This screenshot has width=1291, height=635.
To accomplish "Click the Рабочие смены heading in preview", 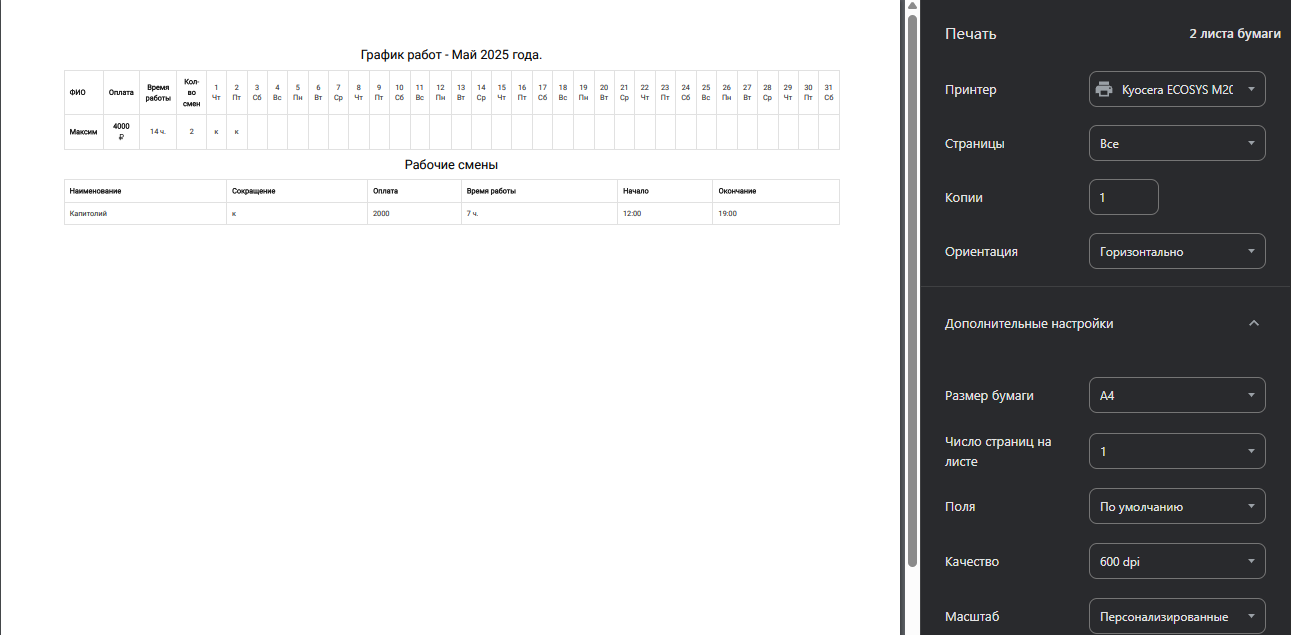I will pyautogui.click(x=451, y=165).
